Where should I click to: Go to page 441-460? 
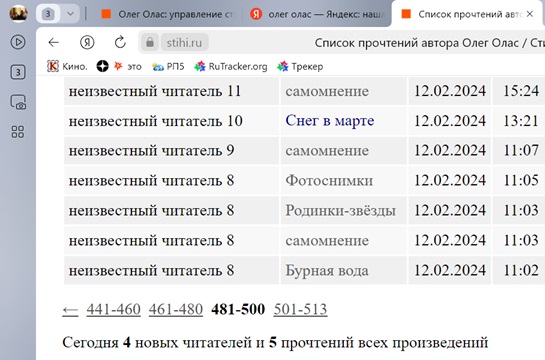(114, 309)
